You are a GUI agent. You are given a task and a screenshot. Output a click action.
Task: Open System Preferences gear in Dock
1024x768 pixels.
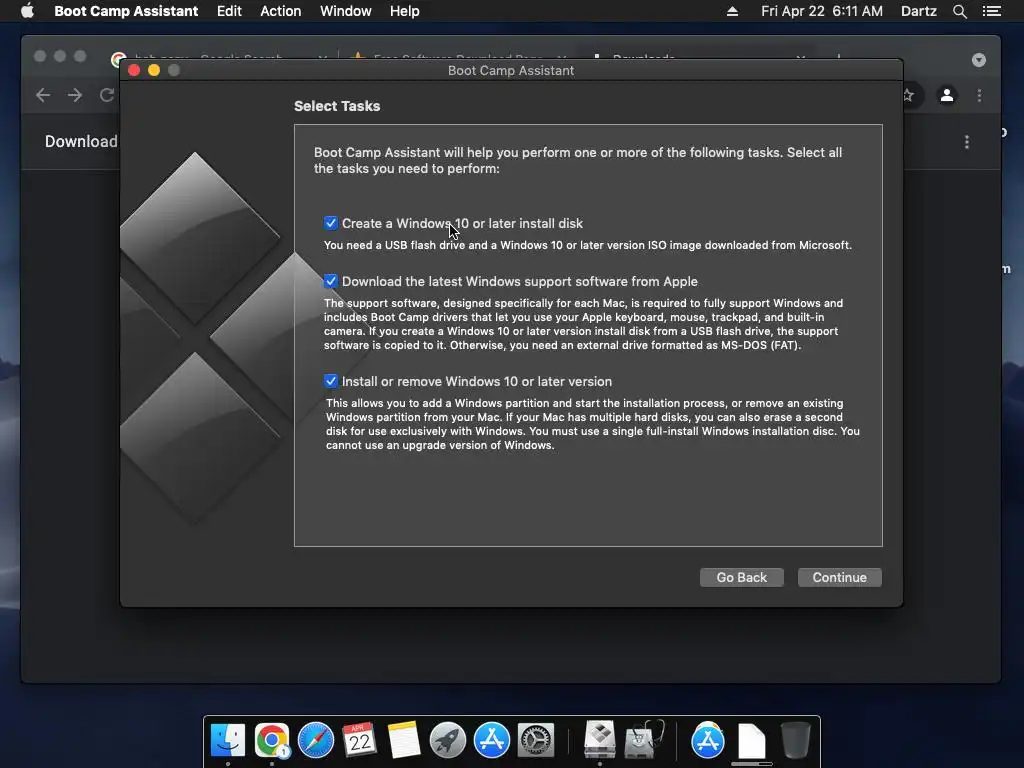coord(536,740)
